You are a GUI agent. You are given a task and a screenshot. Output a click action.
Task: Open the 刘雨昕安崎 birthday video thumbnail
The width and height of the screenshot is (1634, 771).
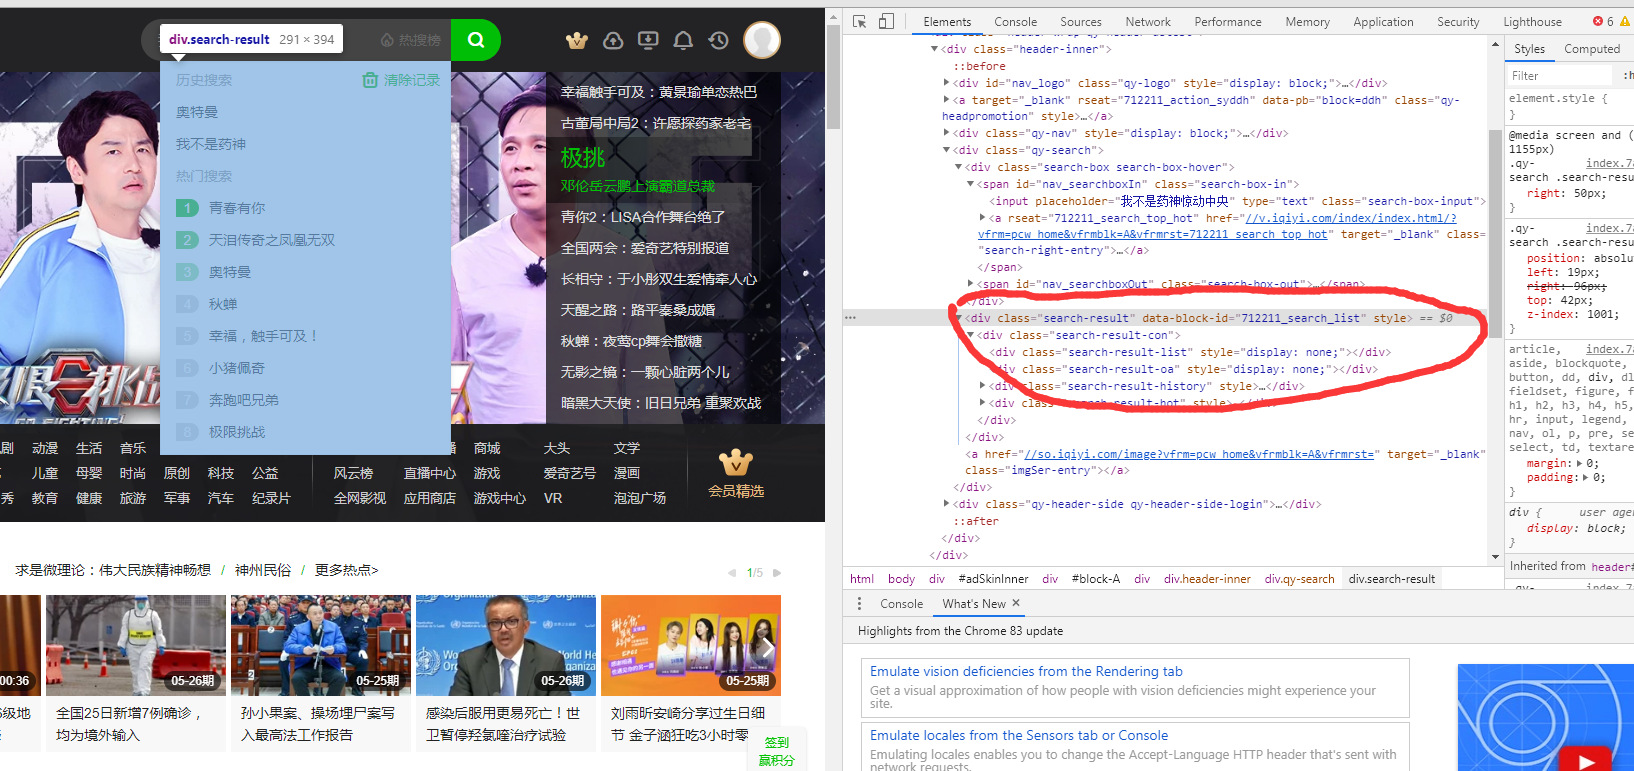click(691, 645)
